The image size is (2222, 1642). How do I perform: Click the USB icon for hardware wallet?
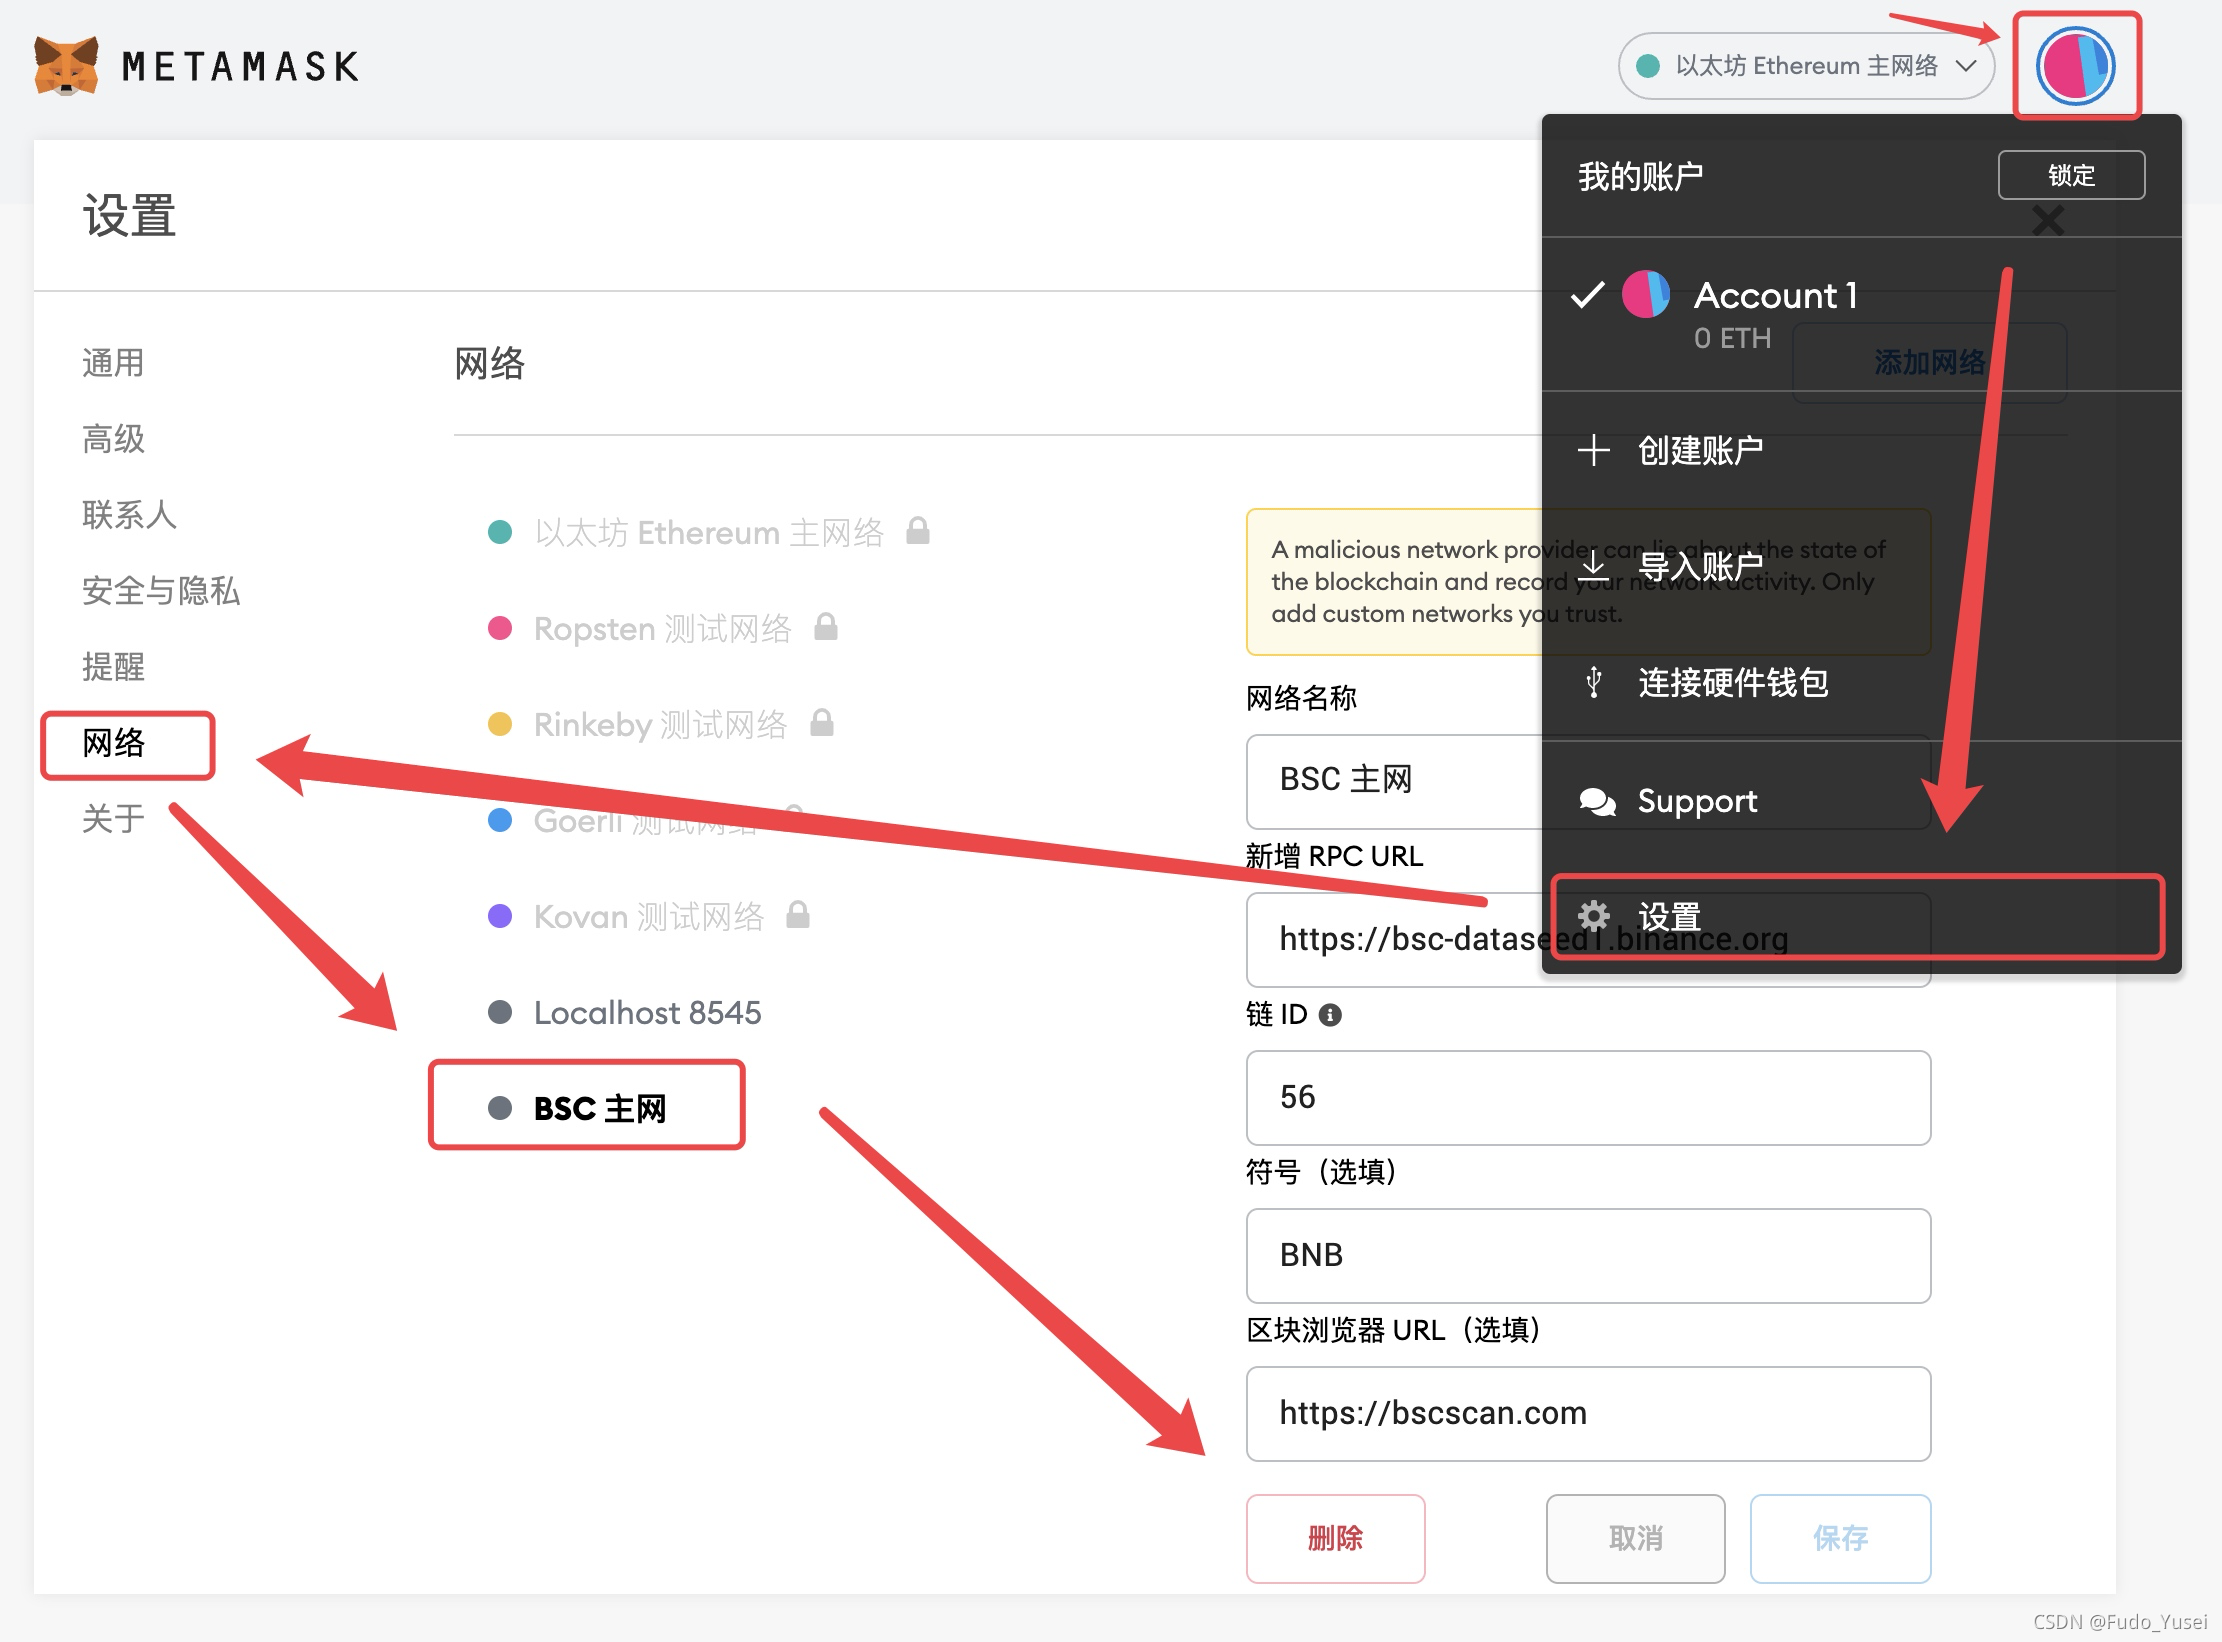point(1594,682)
